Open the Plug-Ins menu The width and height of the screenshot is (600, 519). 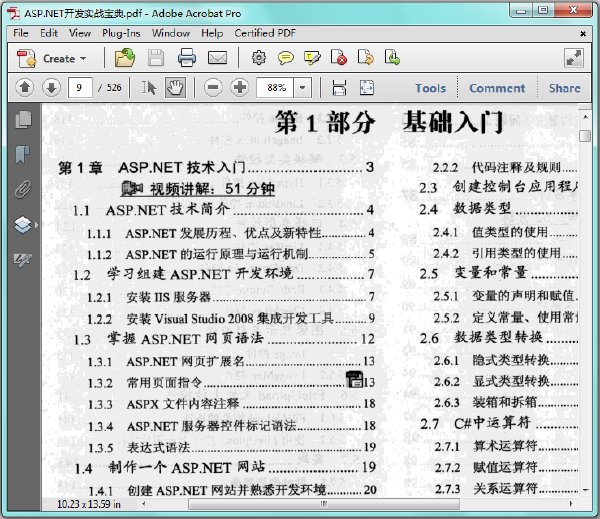point(121,33)
